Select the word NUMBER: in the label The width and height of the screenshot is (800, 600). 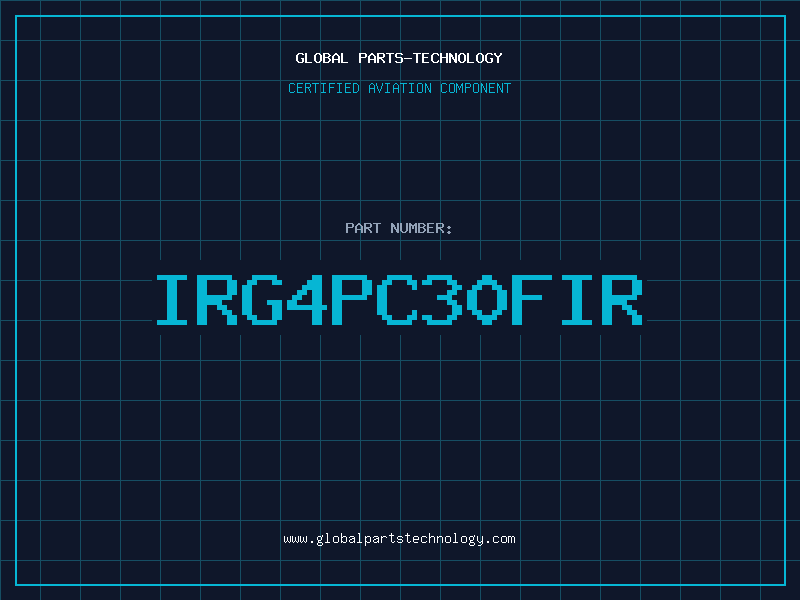tap(421, 228)
